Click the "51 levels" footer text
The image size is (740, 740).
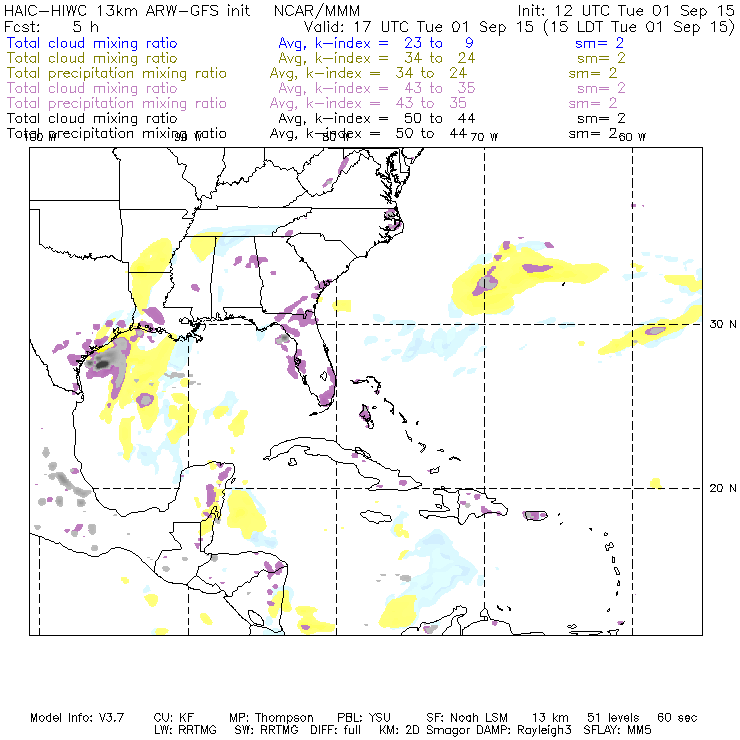click(x=613, y=718)
